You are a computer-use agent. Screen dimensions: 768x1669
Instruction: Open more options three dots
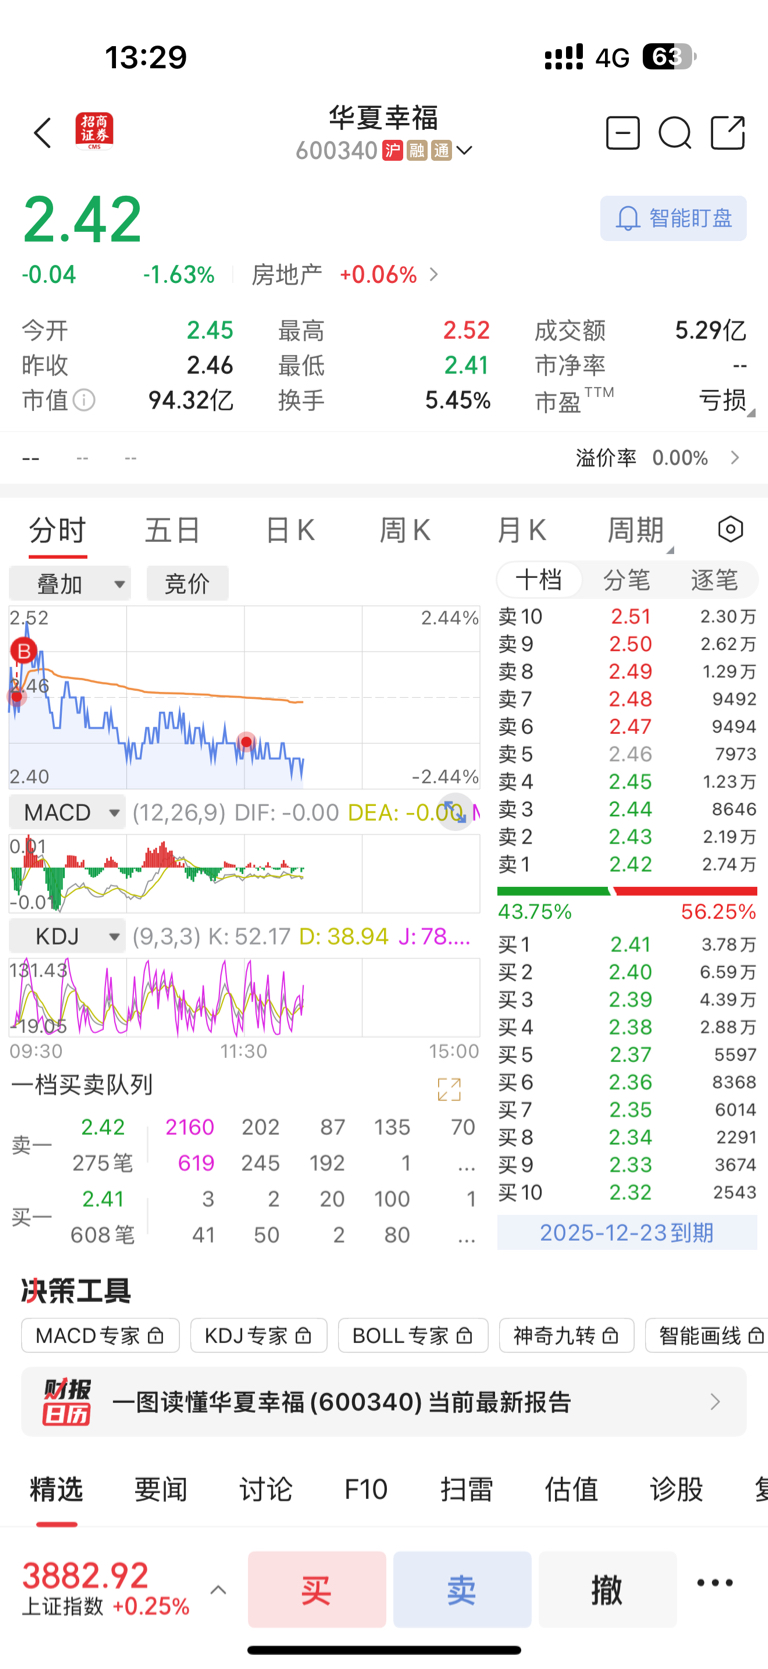715,1582
